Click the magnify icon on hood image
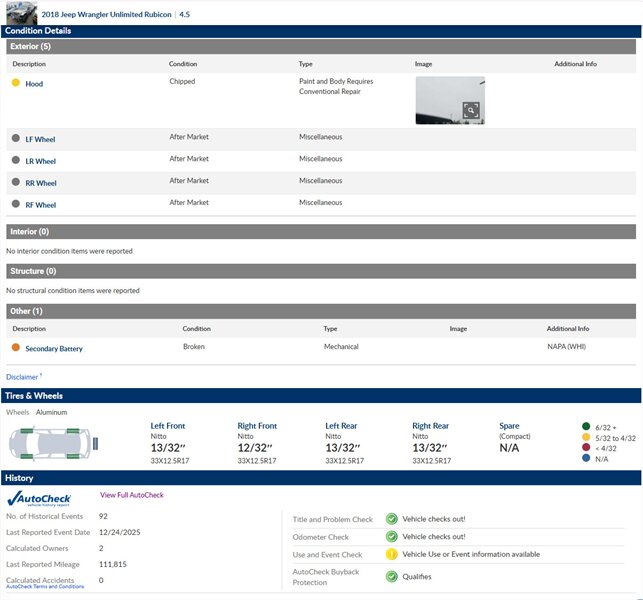This screenshot has height=600, width=643. coord(471,110)
